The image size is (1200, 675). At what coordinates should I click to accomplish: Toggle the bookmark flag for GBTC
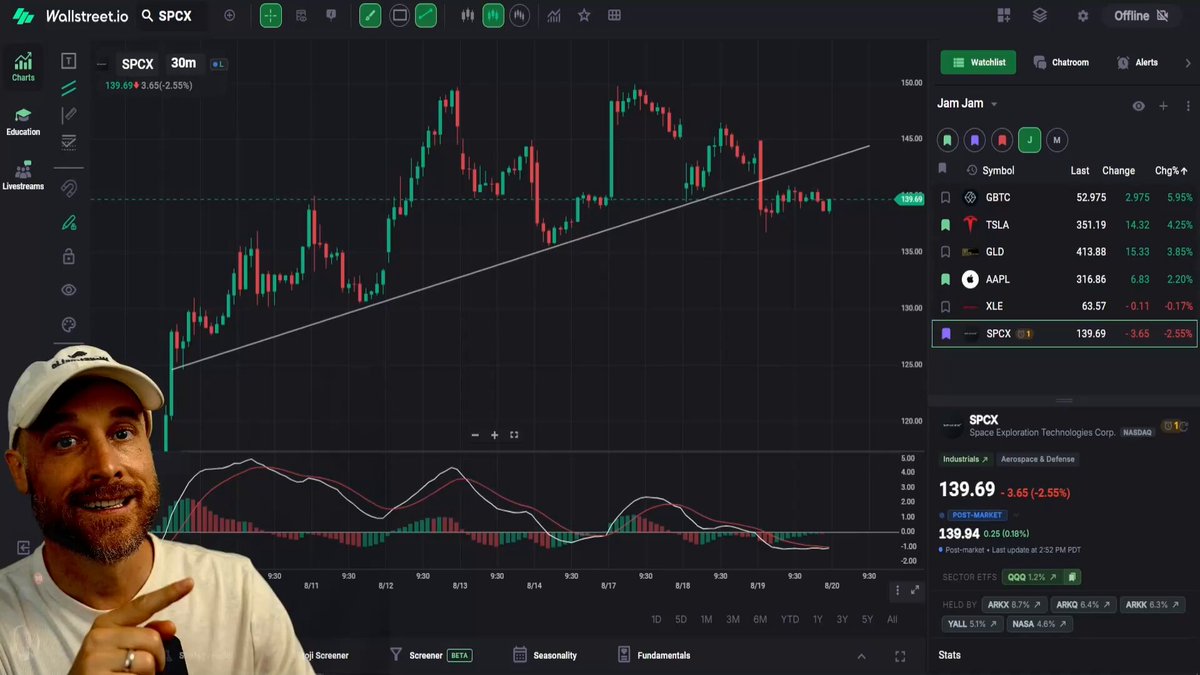coord(945,198)
